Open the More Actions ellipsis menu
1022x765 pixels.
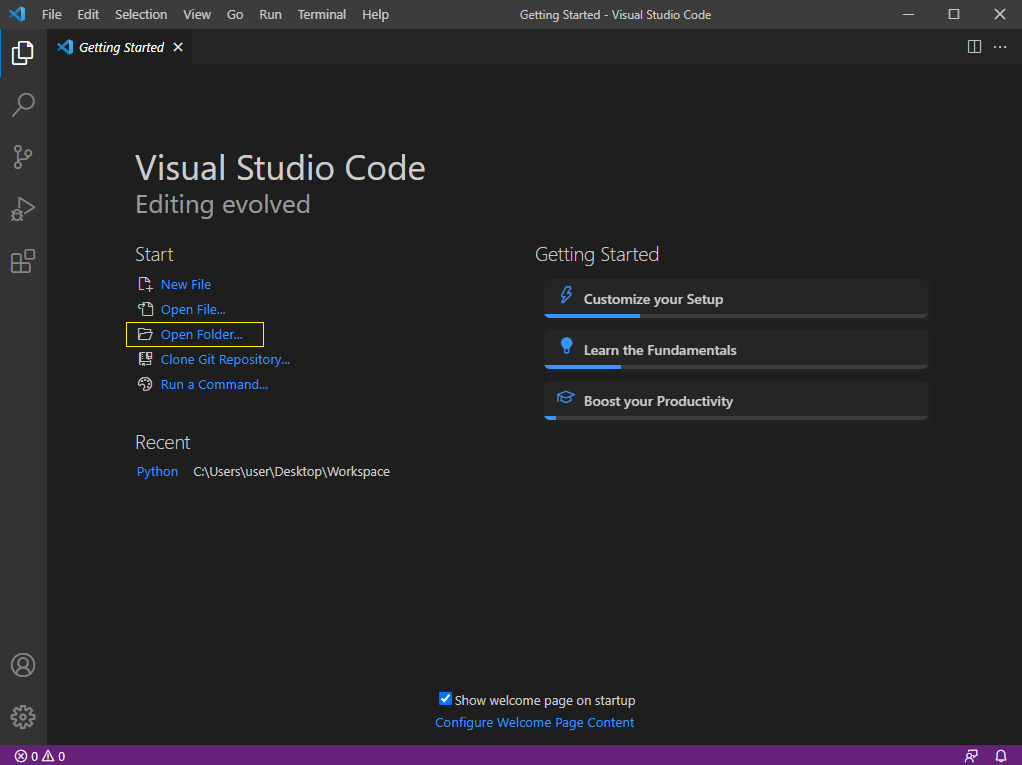pos(1000,47)
